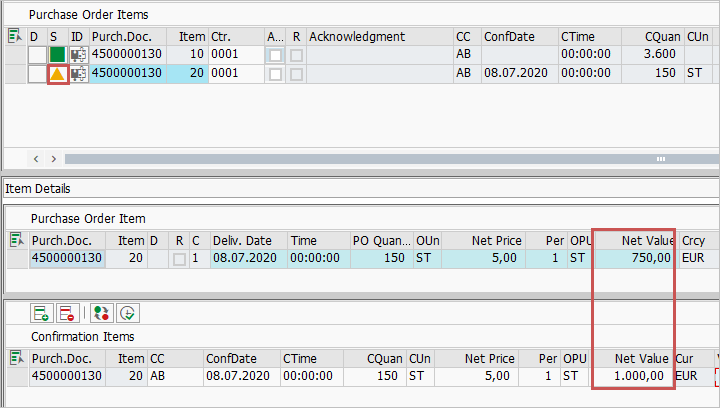Toggle the A checkbox for item 10

[x=275, y=55]
